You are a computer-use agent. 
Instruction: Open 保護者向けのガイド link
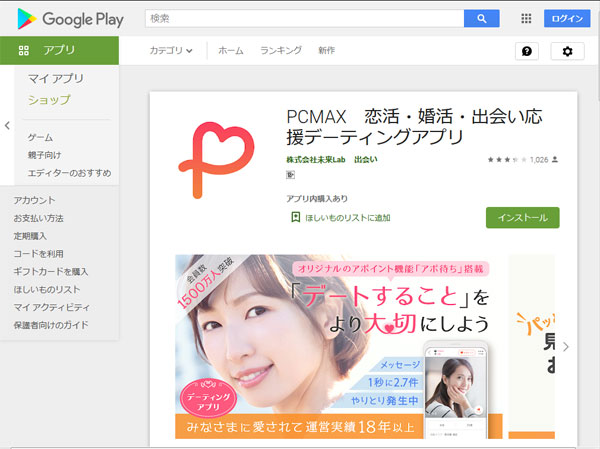(51, 325)
